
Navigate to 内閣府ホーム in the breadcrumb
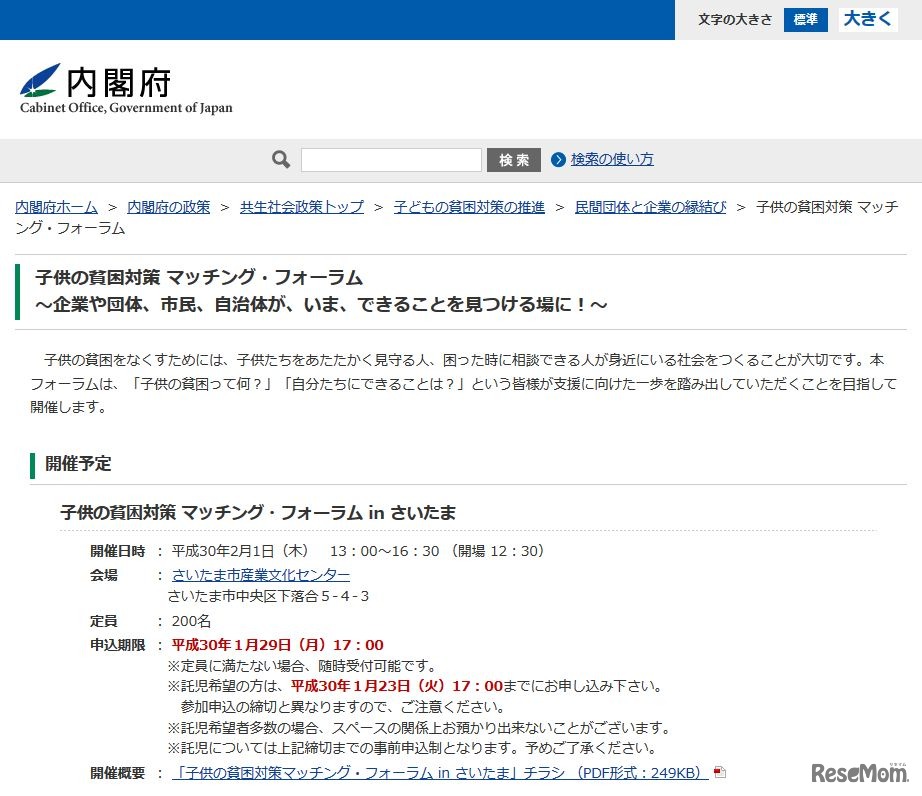pos(56,206)
